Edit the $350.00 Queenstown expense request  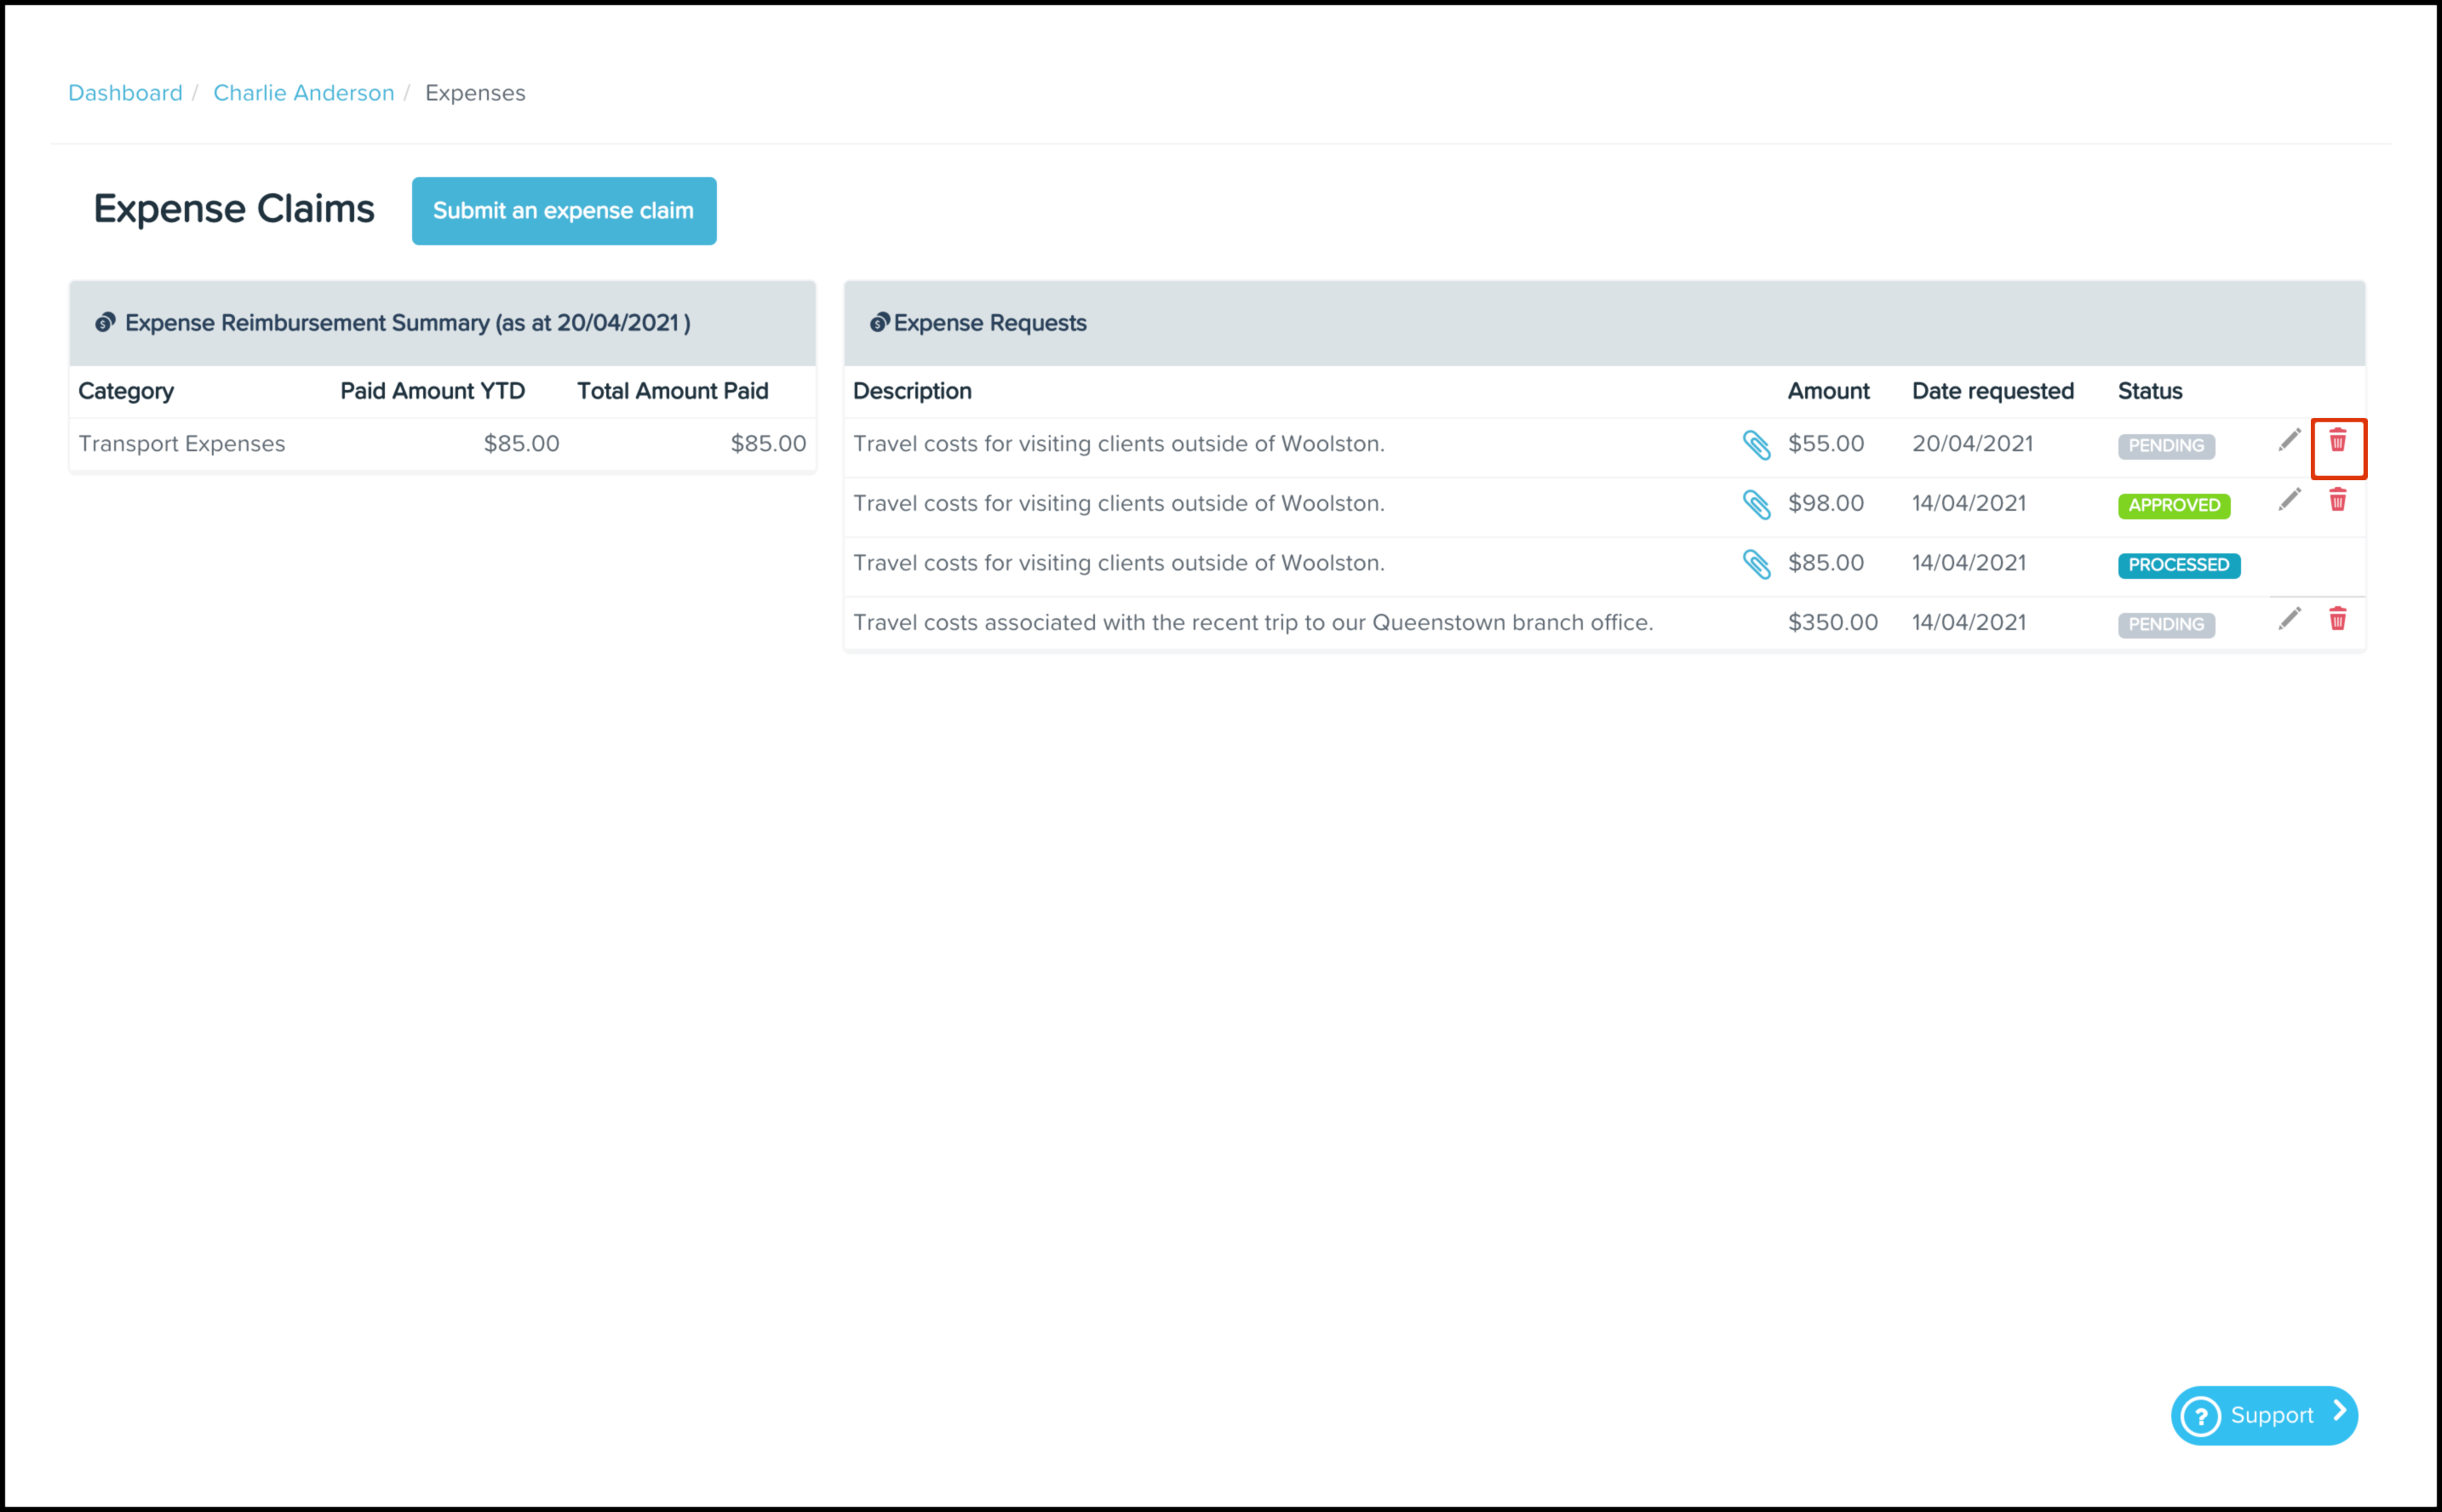pos(2289,619)
